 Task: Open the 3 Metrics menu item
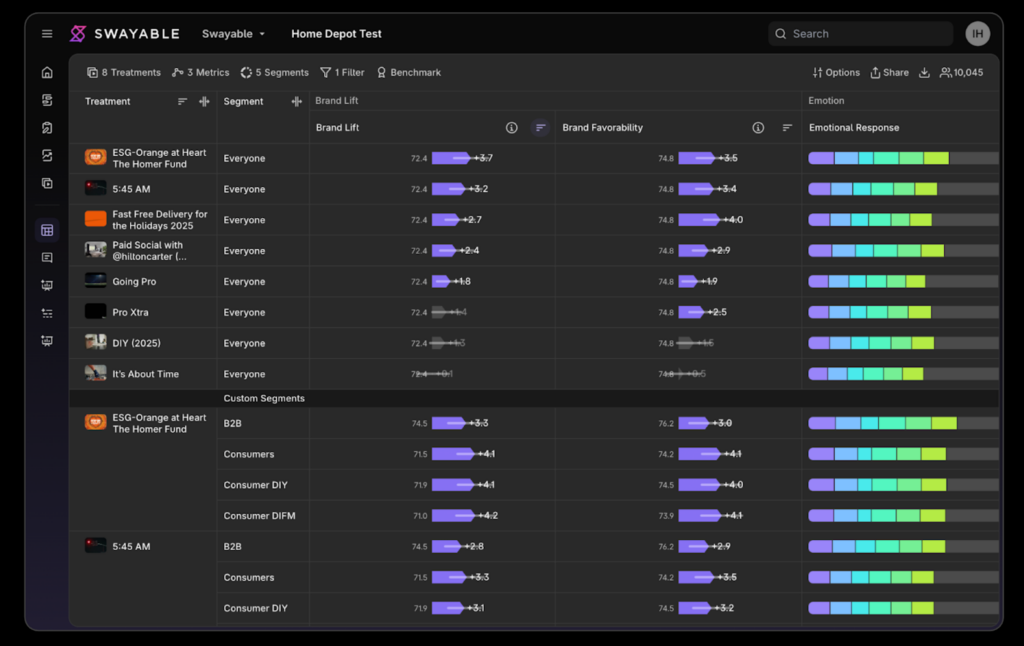[200, 73]
